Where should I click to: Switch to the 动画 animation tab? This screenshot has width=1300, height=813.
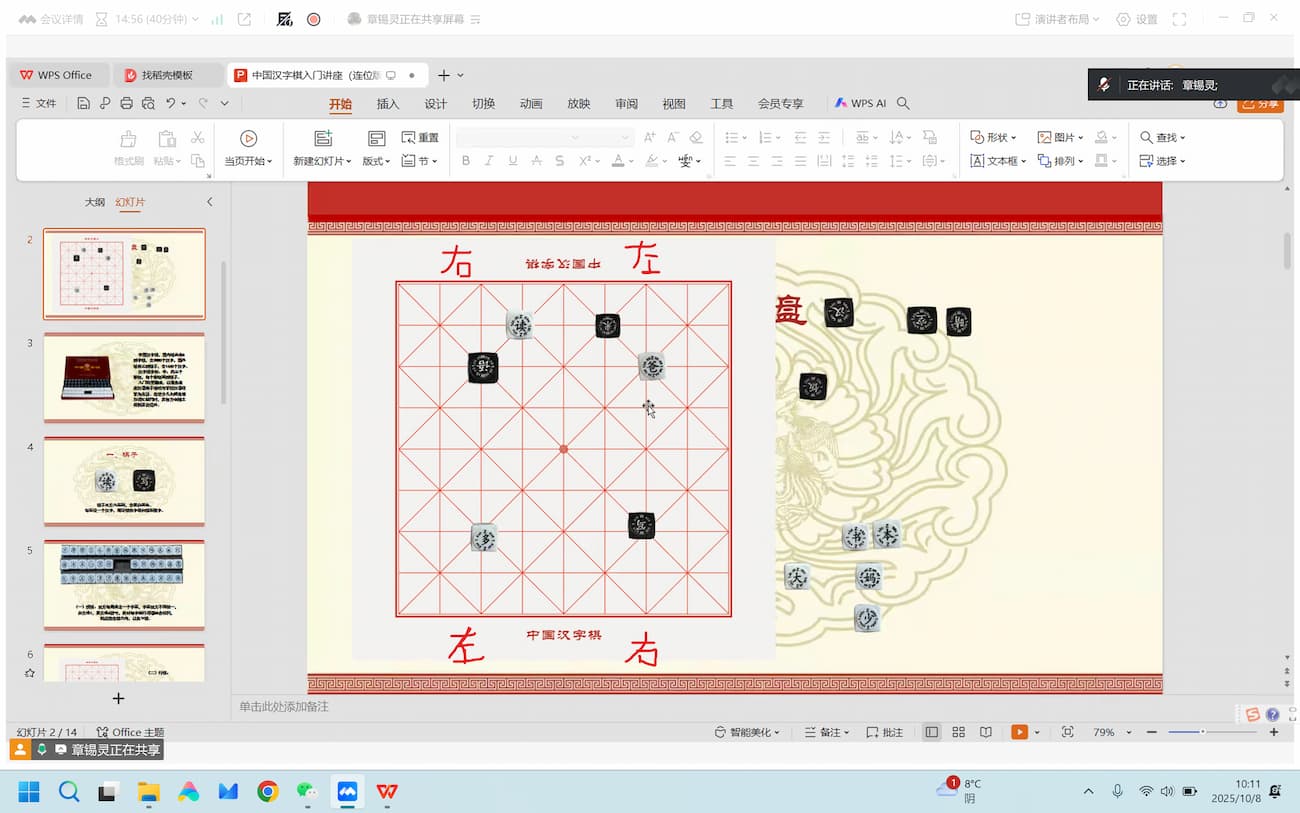[531, 103]
